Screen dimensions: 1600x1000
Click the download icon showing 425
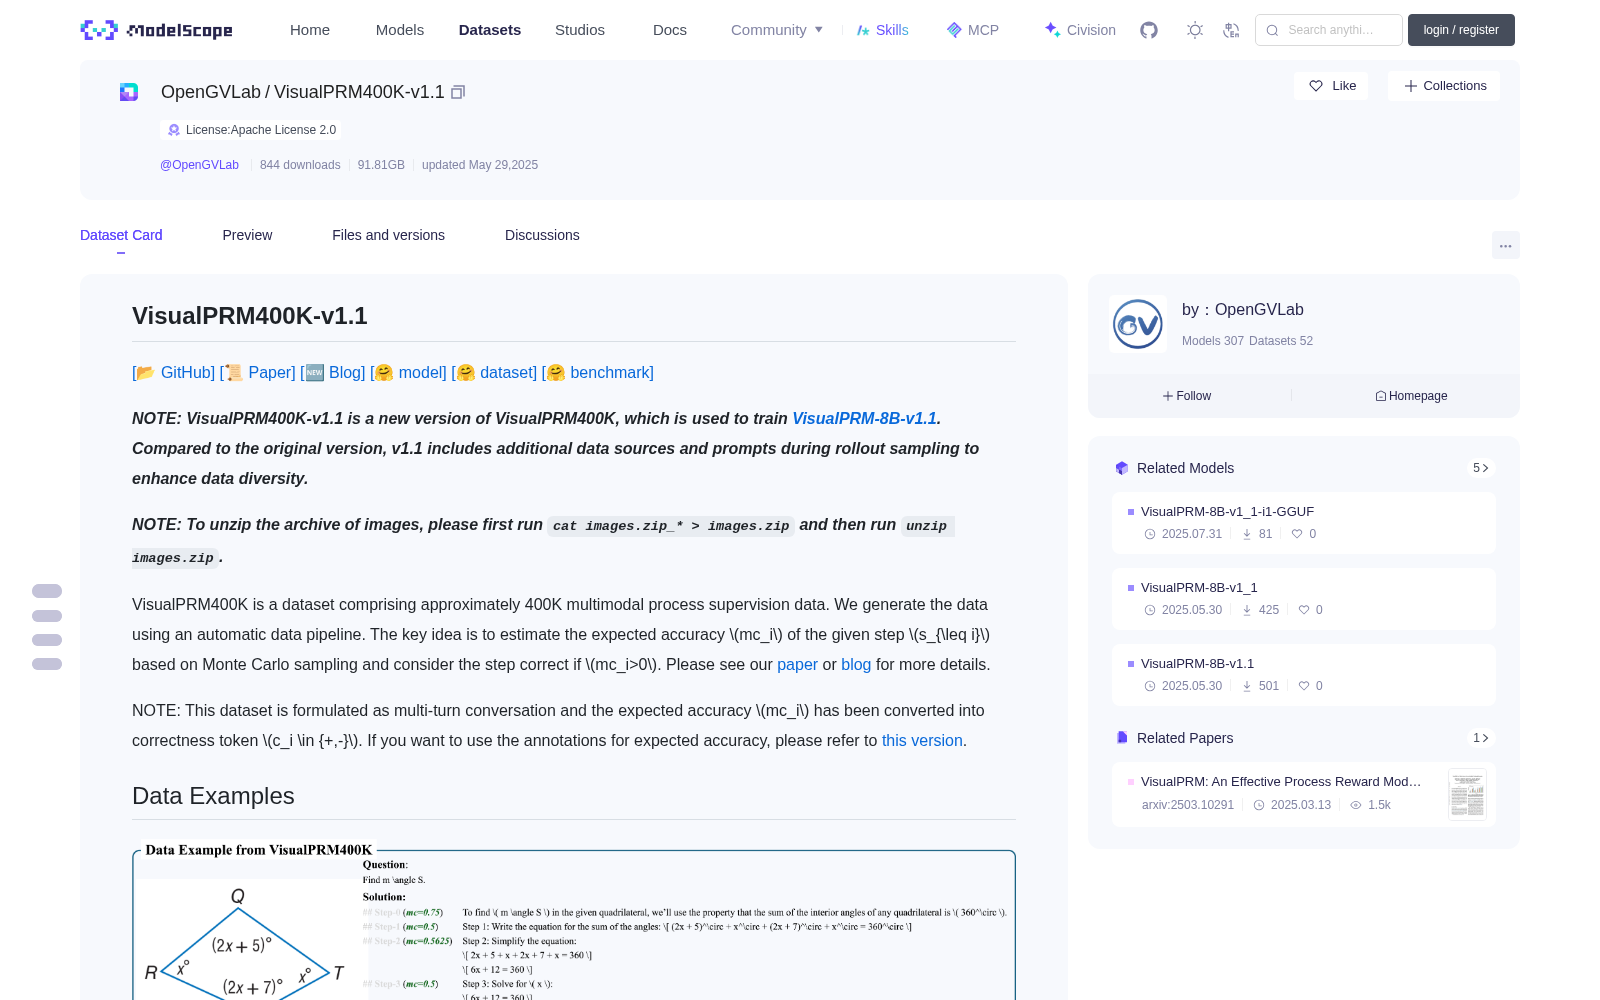click(x=1247, y=610)
